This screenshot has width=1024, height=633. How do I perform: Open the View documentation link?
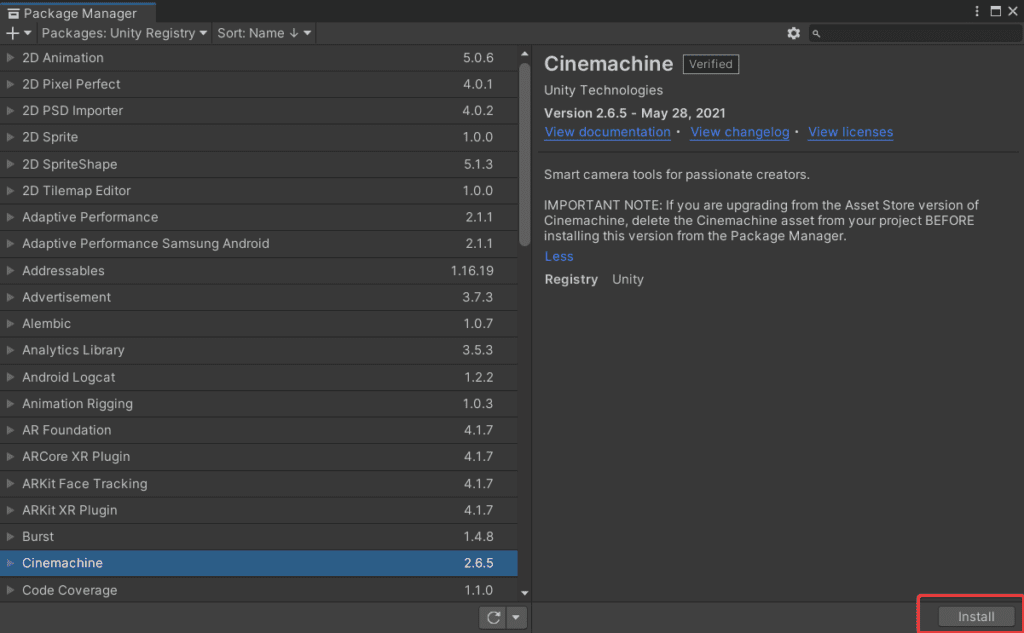point(607,132)
